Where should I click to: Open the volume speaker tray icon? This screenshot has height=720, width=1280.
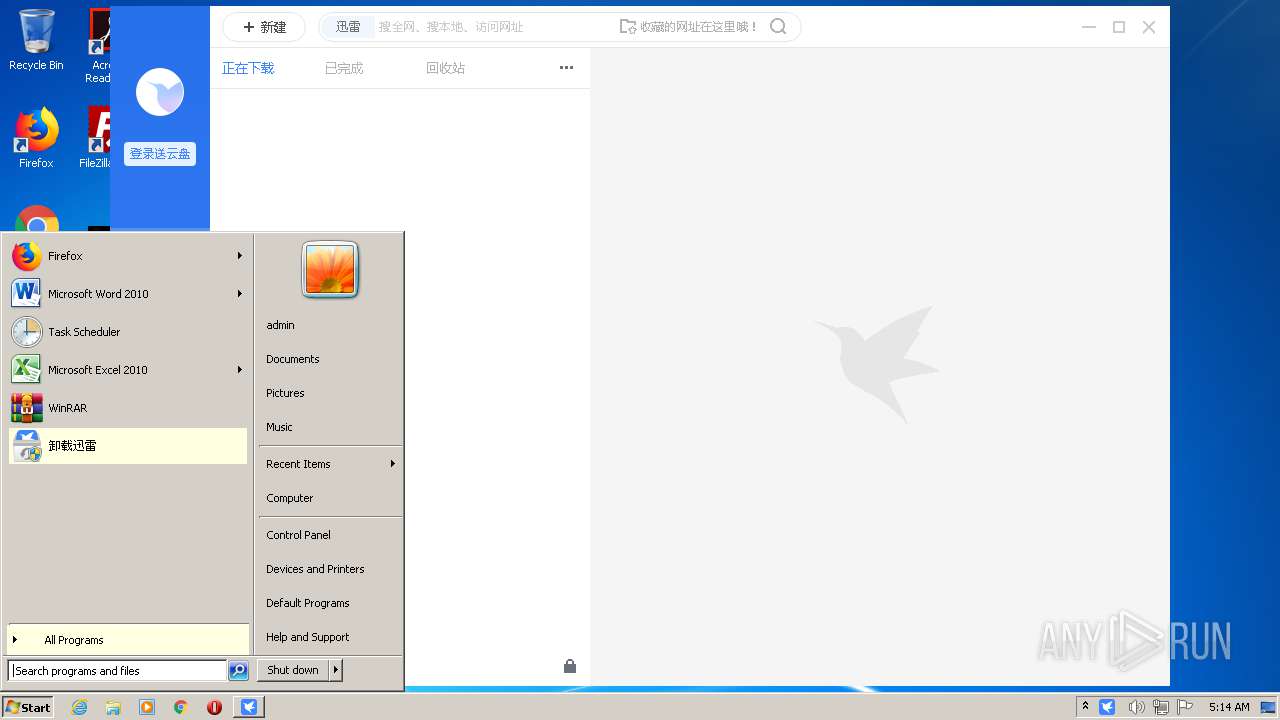[x=1135, y=707]
